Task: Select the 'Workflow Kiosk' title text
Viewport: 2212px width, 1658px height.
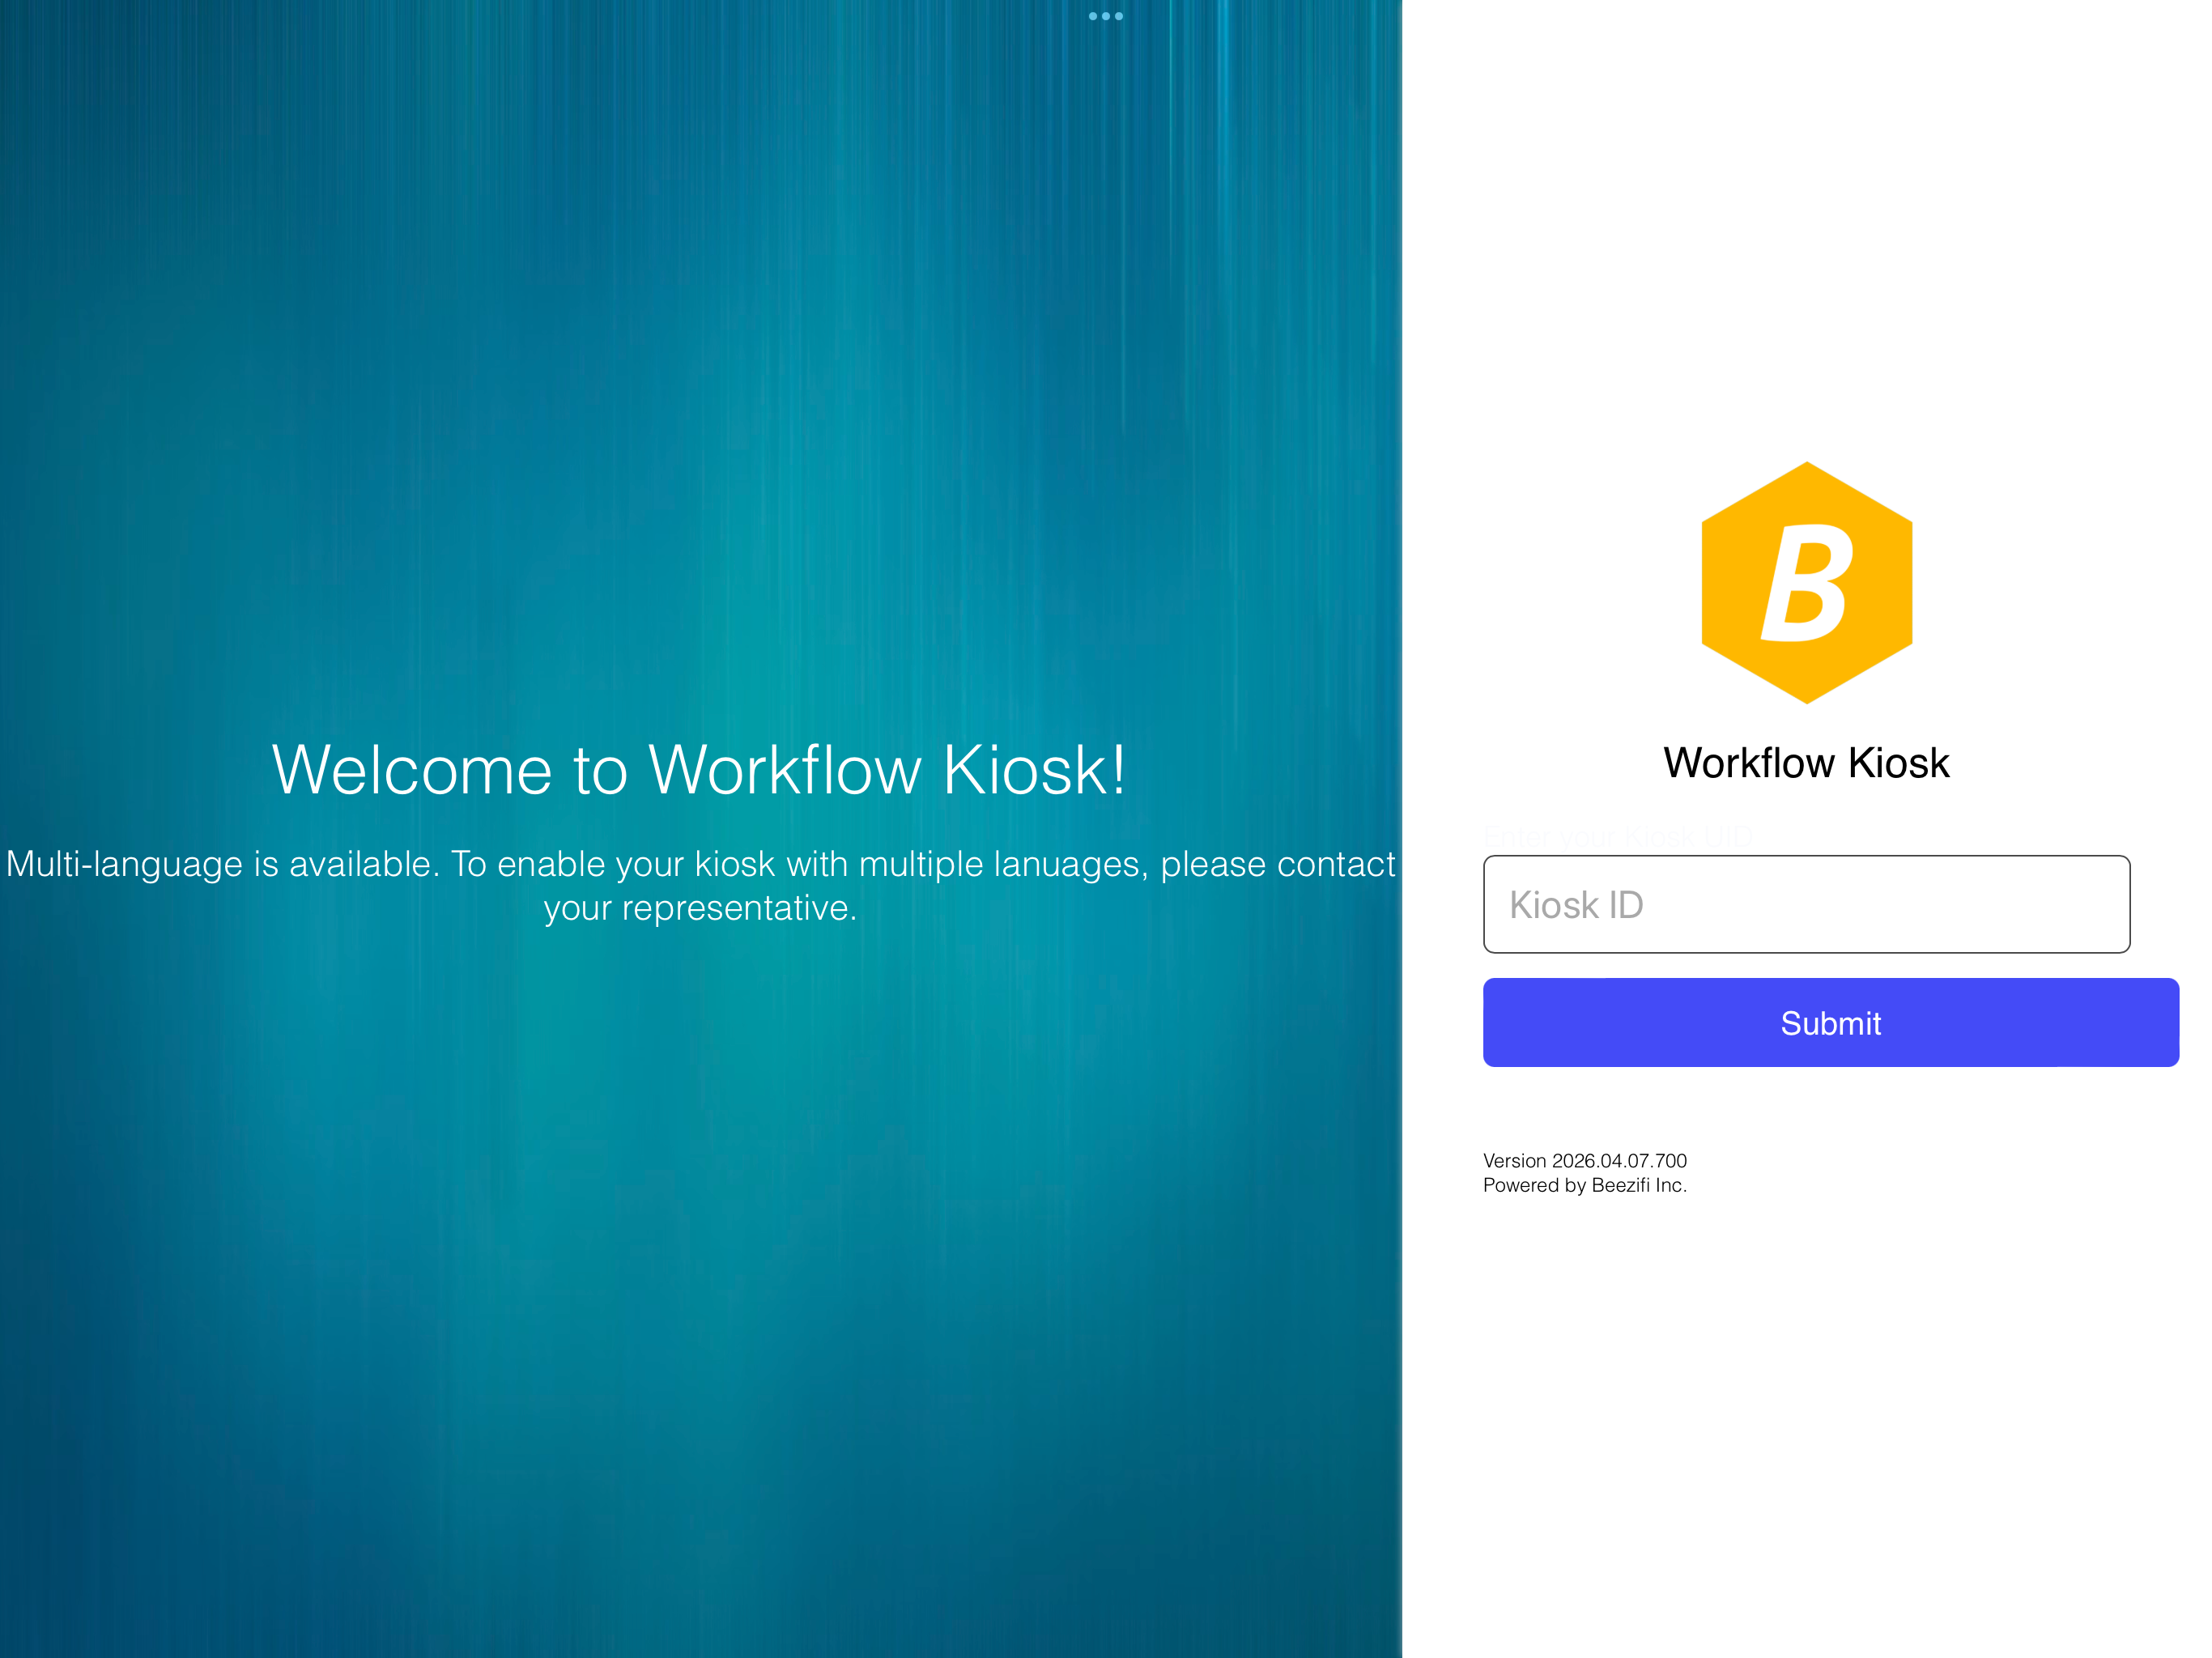Action: click(1806, 763)
